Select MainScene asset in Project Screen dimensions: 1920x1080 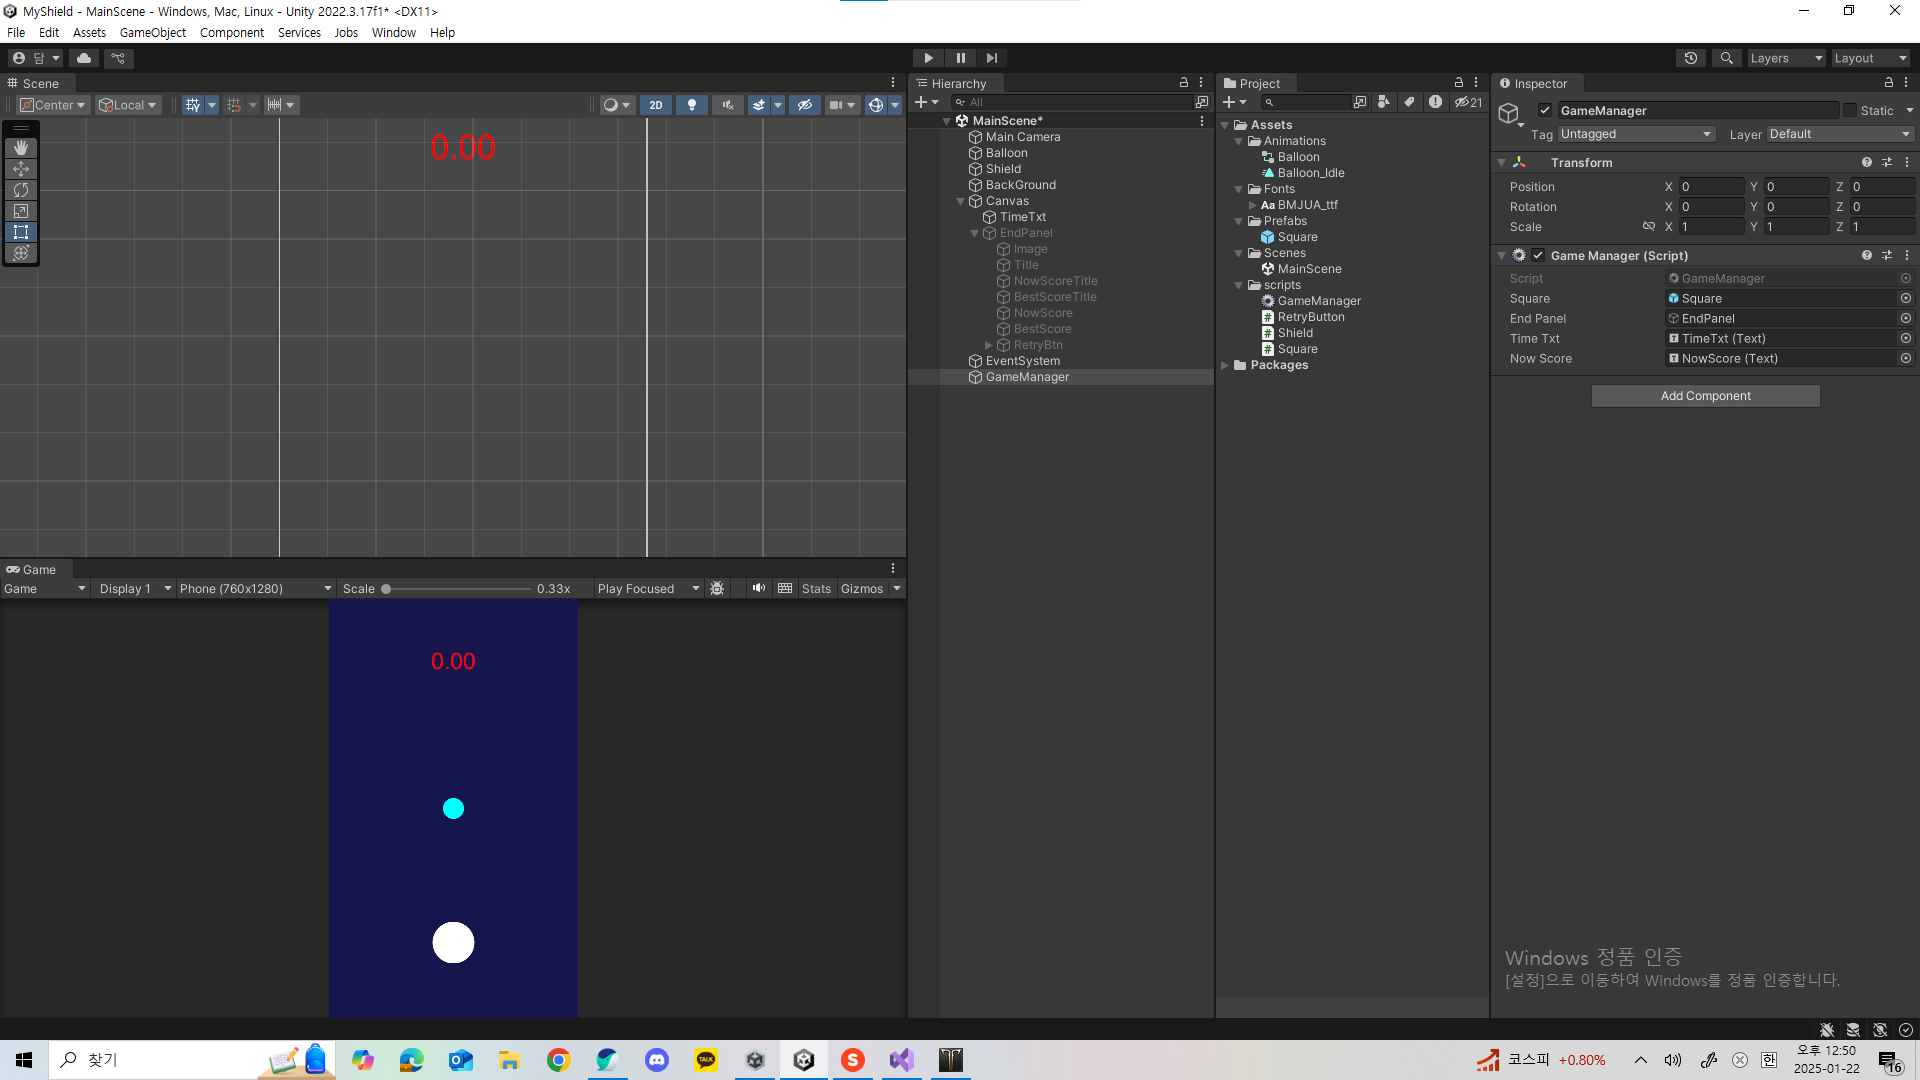(1309, 269)
